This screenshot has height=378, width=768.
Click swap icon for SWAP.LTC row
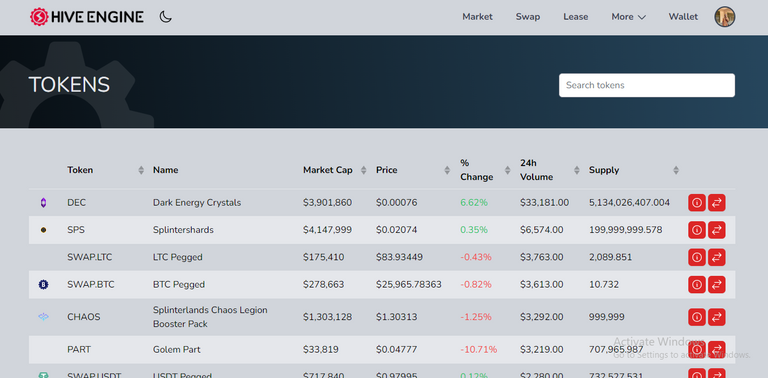pos(717,257)
